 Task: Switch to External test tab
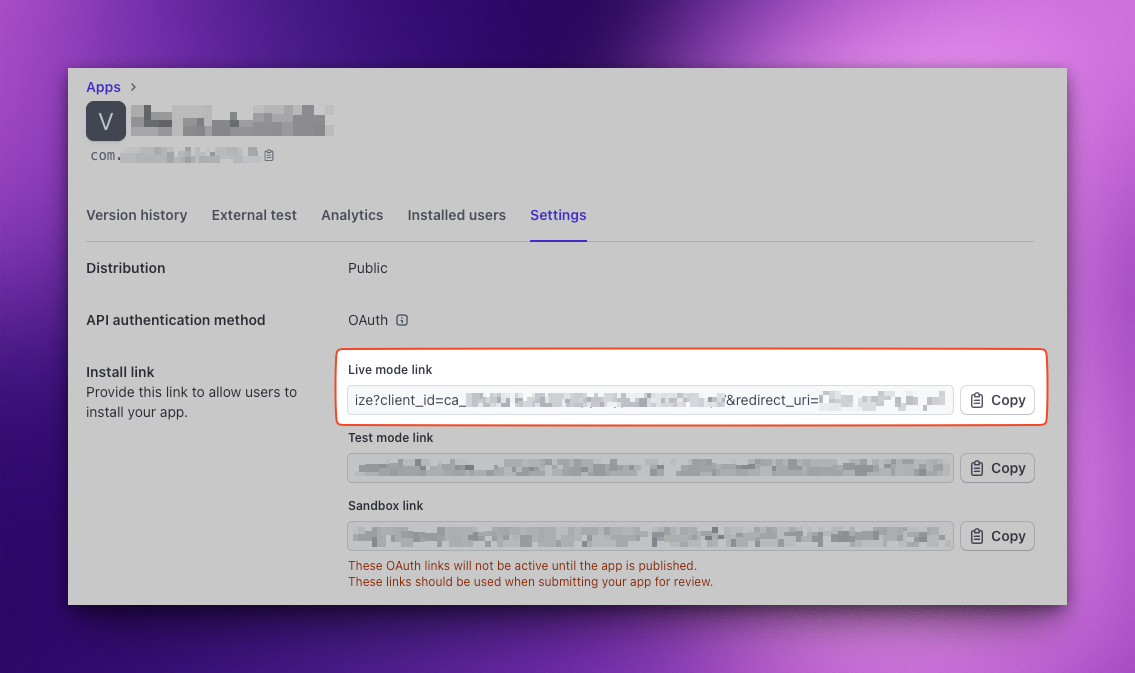point(254,215)
